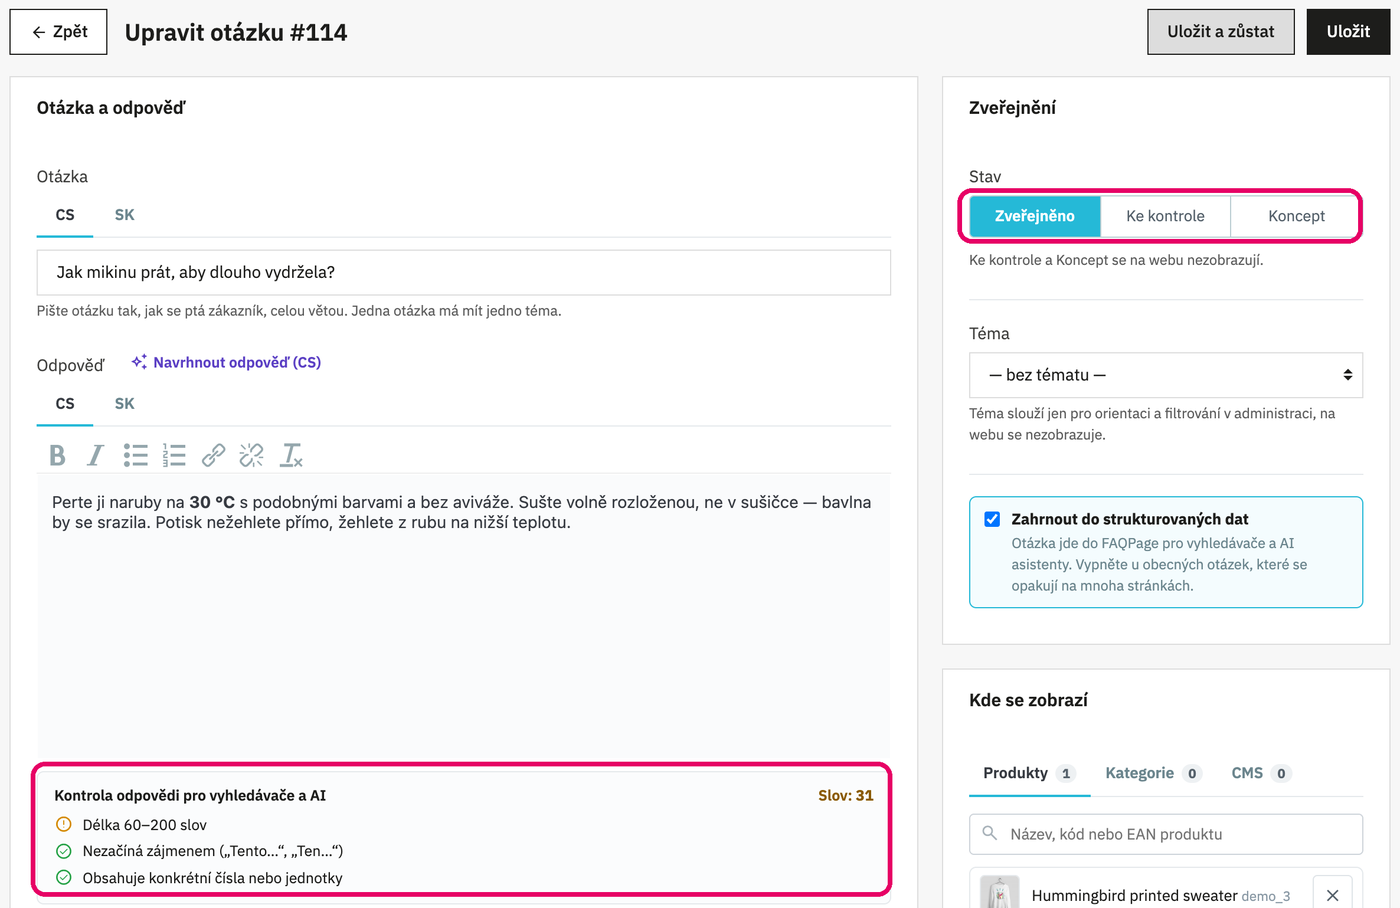Open the Produkty tab
1400x908 pixels.
click(x=1029, y=773)
